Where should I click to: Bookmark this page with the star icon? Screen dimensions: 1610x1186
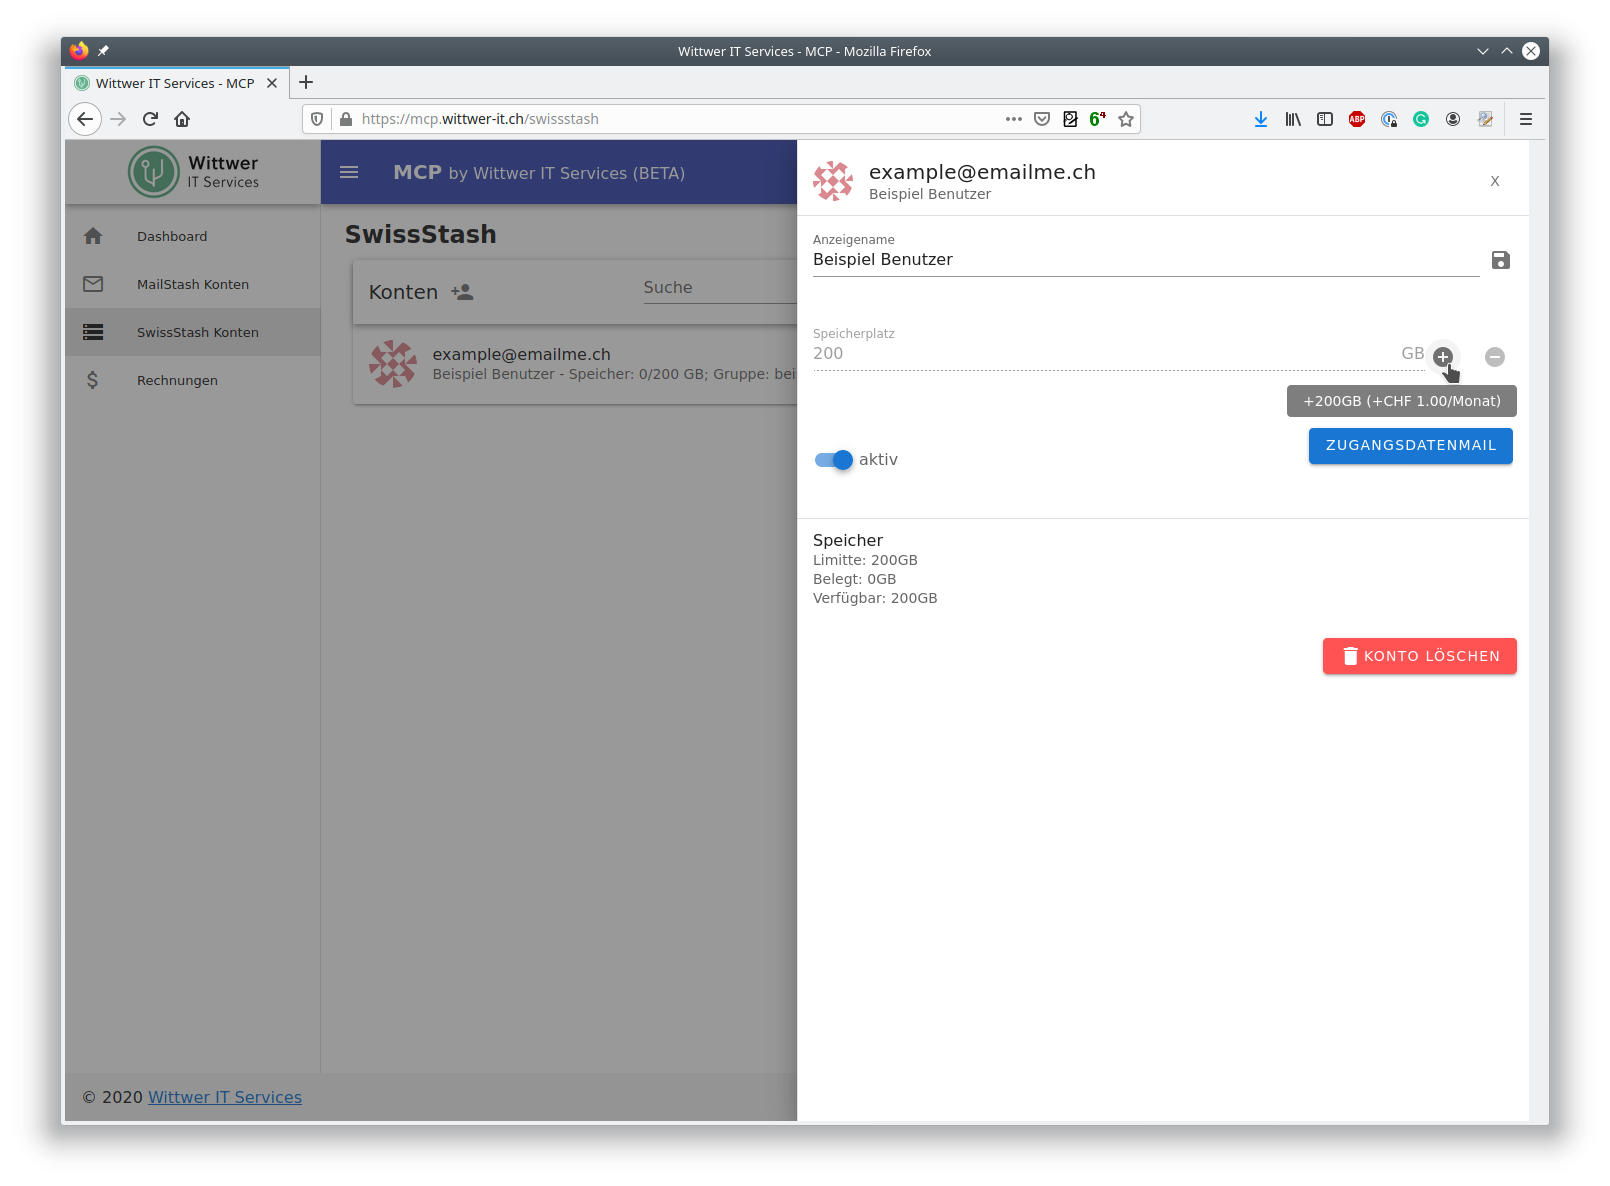point(1126,119)
